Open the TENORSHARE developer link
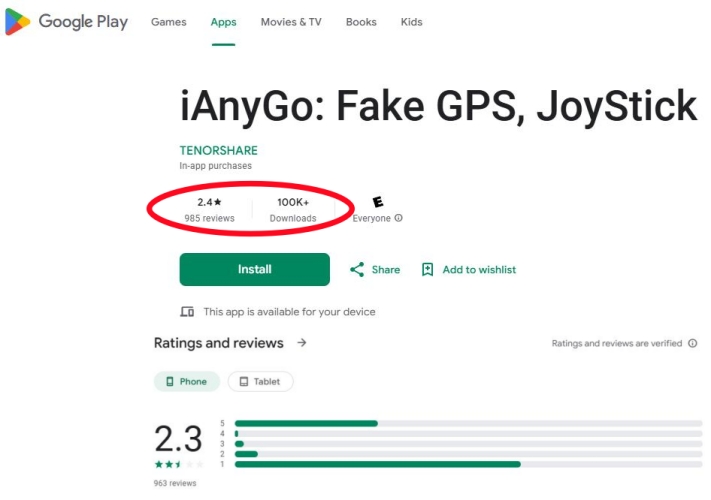Viewport: 711px width, 500px height. point(218,150)
